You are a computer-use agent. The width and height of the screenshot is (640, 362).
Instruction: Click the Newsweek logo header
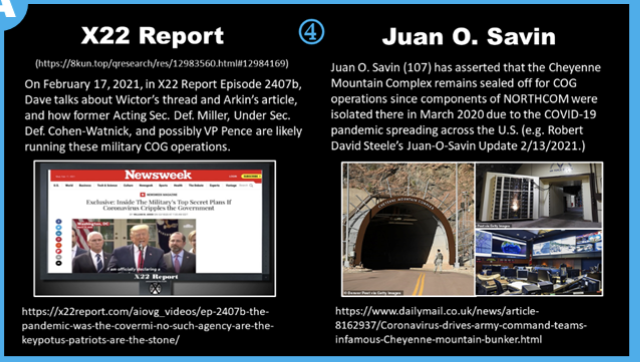(158, 175)
